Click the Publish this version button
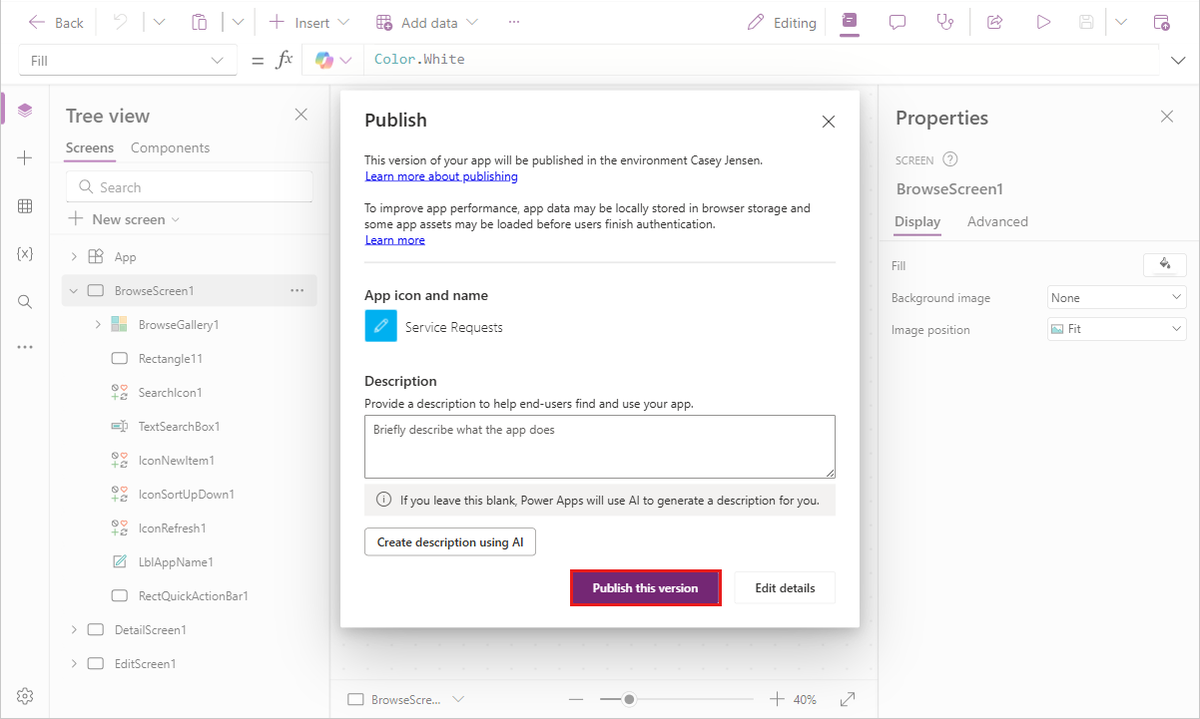Screen dimensions: 1200x719 pyautogui.click(x=645, y=588)
